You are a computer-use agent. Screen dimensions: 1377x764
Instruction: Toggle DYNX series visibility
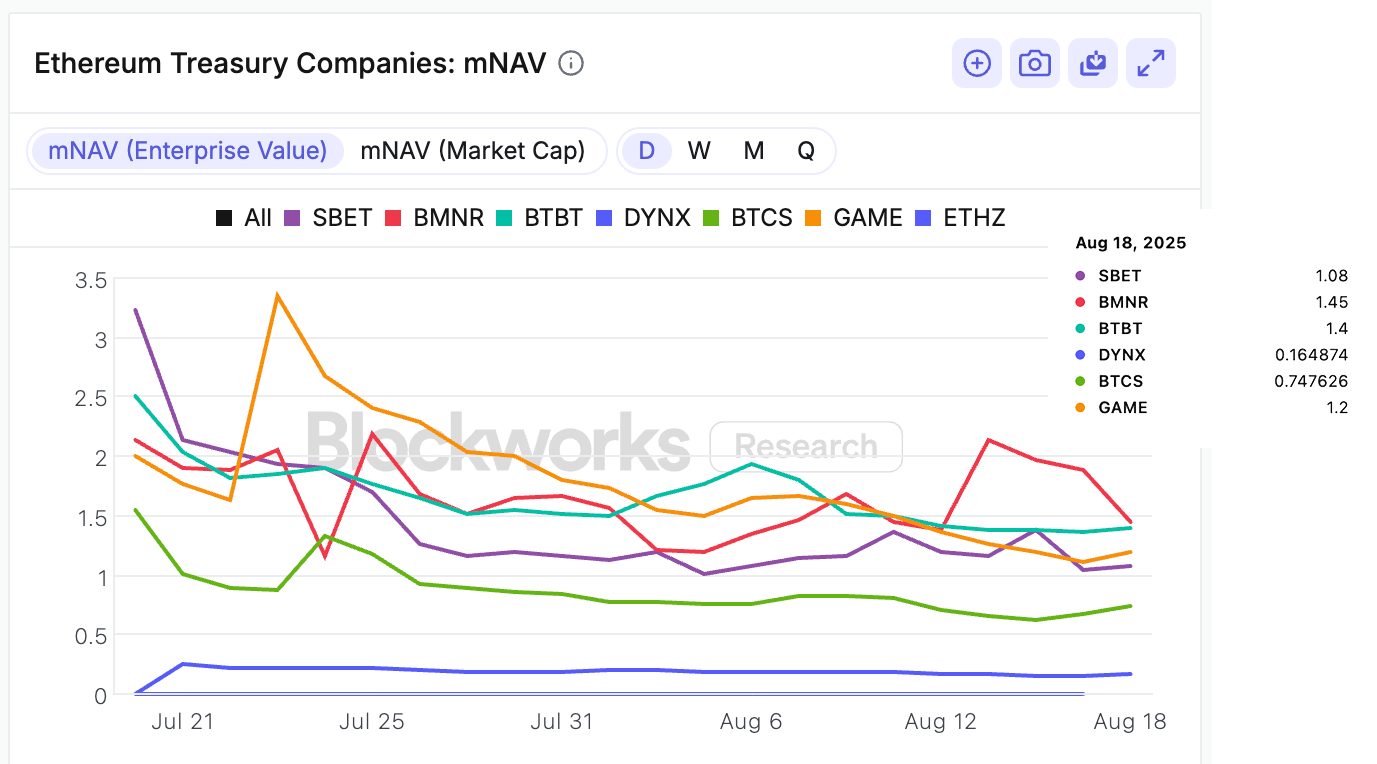(643, 218)
